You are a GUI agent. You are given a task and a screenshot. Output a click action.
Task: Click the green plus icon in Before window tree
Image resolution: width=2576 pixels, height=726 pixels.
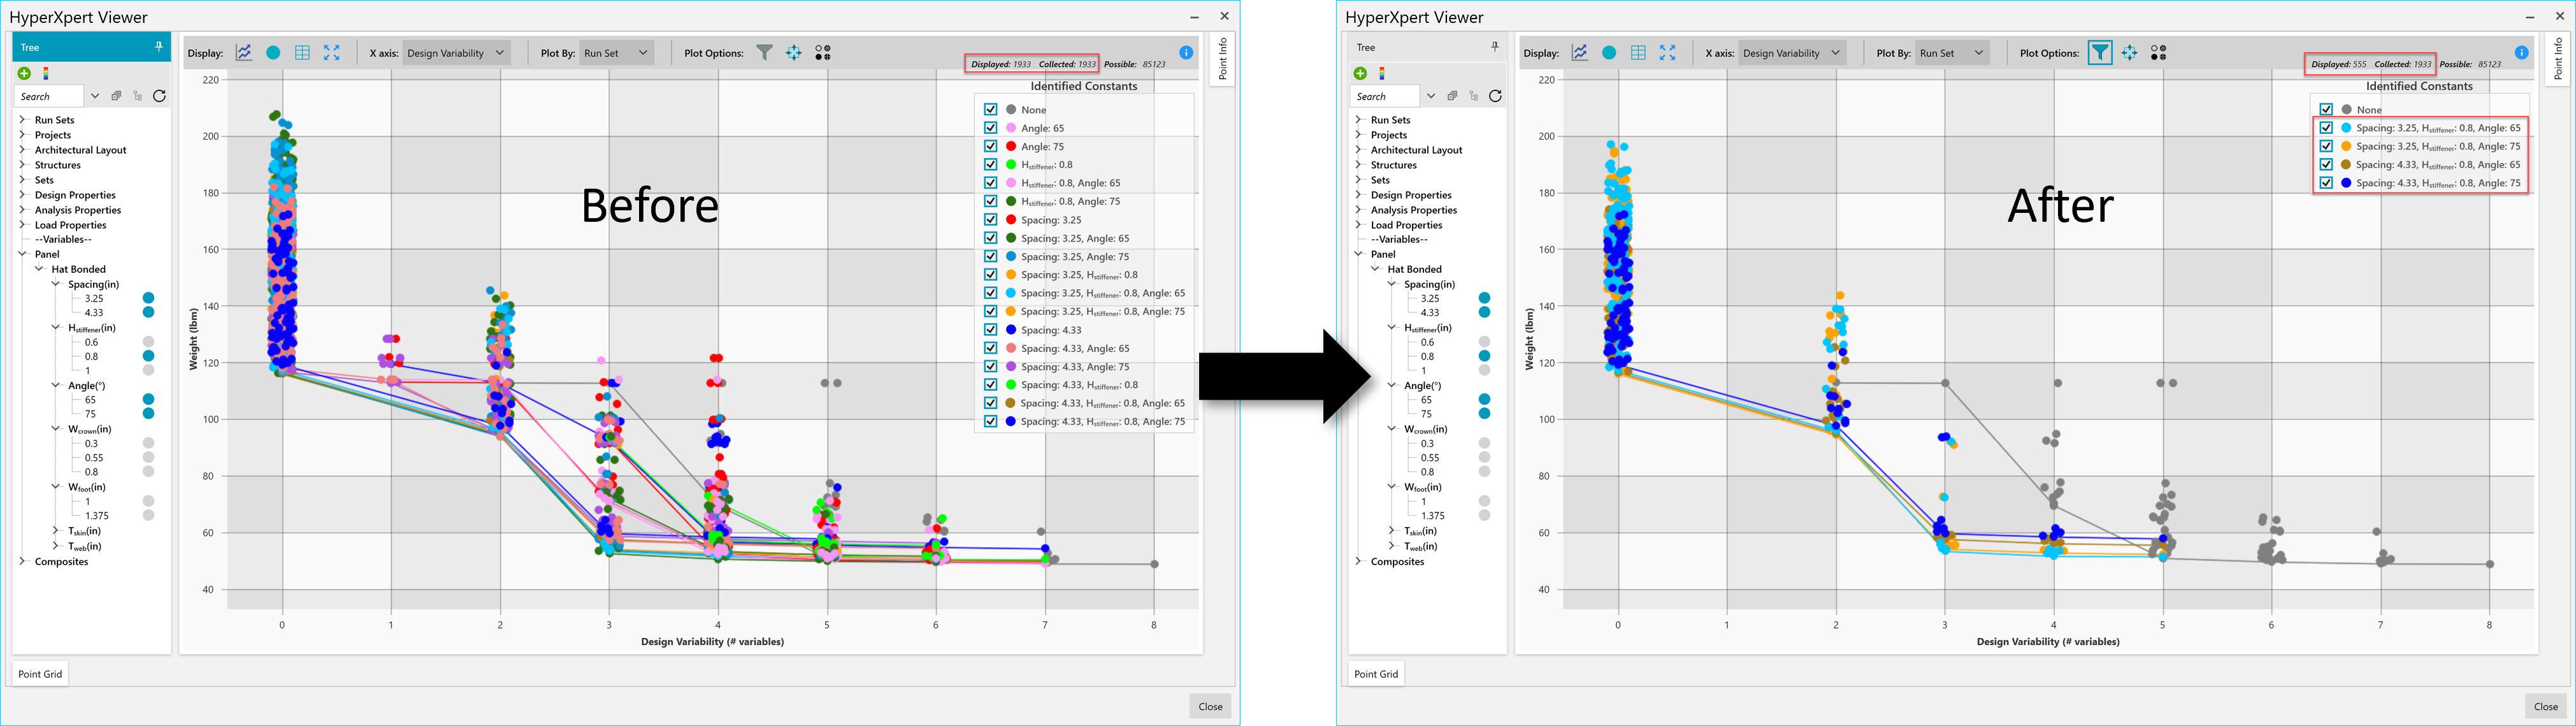tap(24, 74)
